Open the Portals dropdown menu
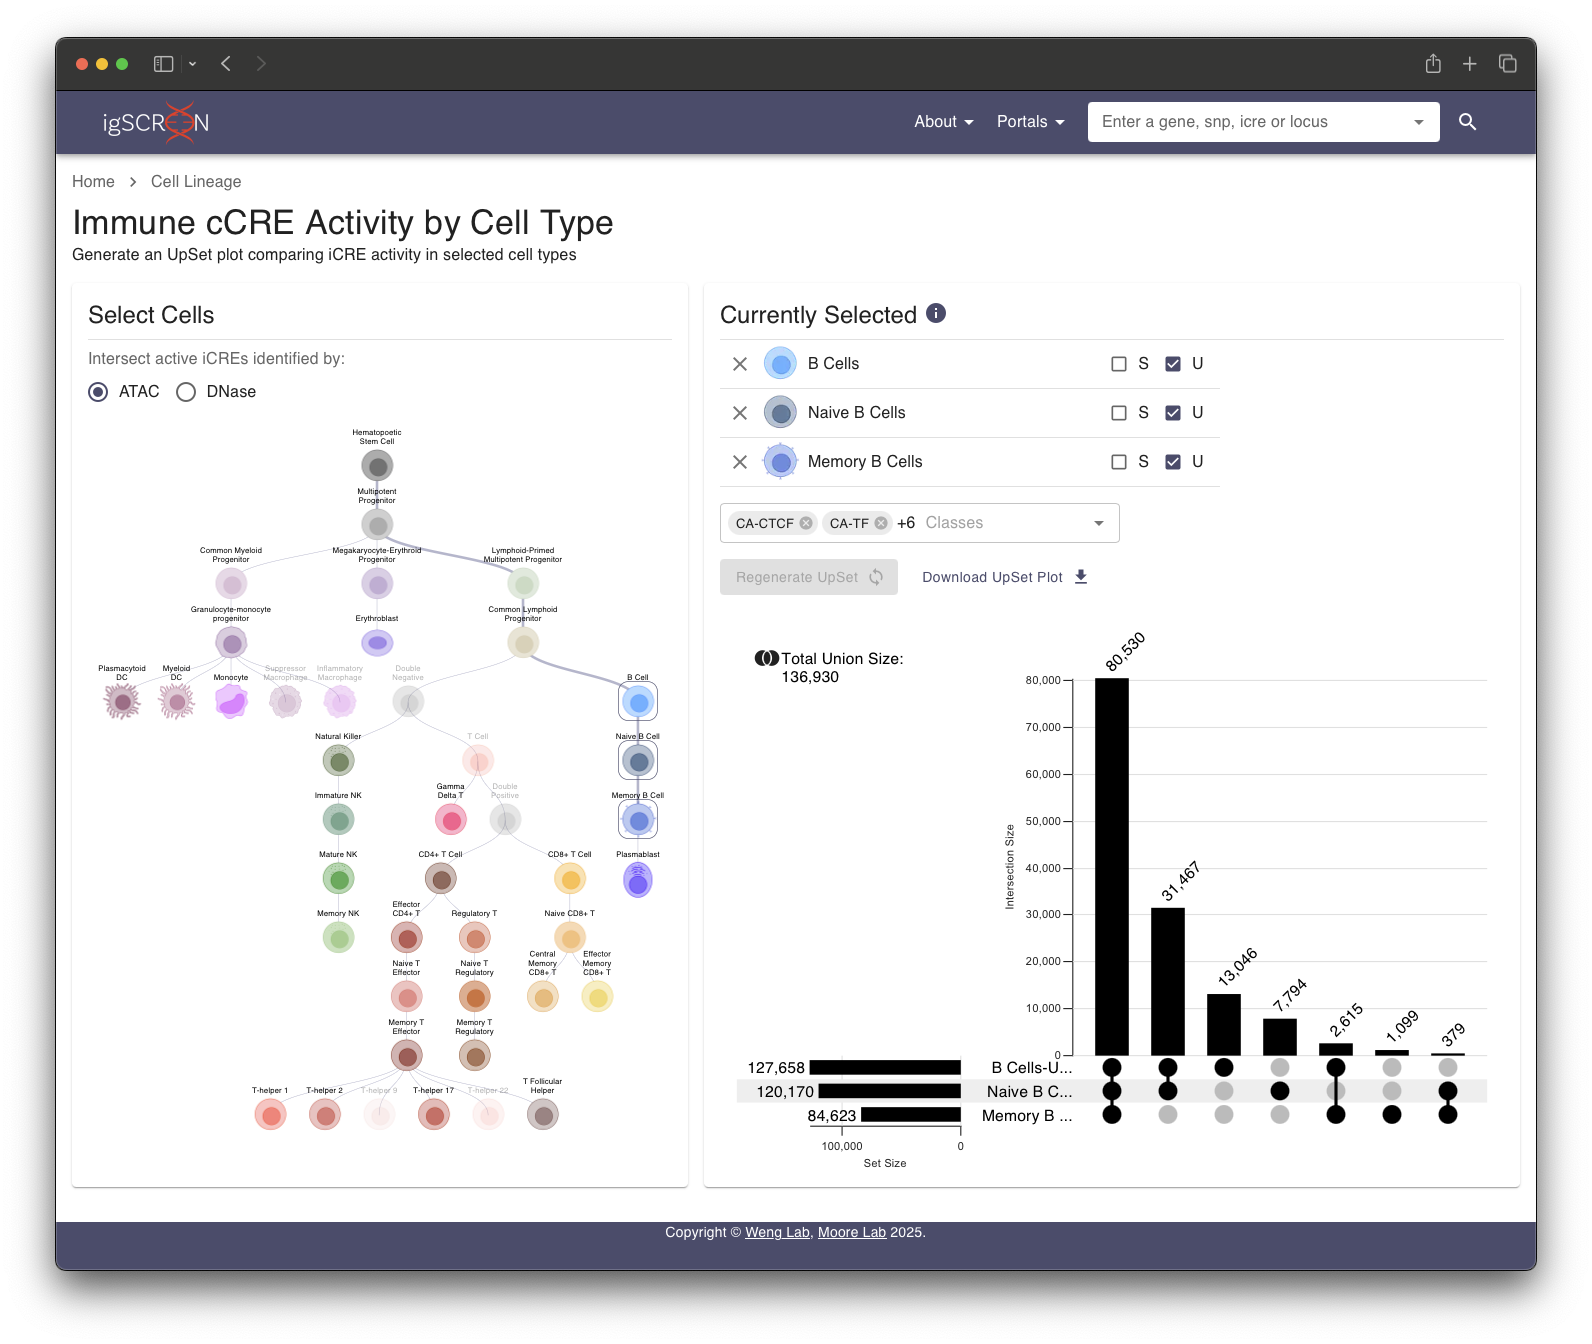This screenshot has height=1344, width=1592. pos(1030,122)
